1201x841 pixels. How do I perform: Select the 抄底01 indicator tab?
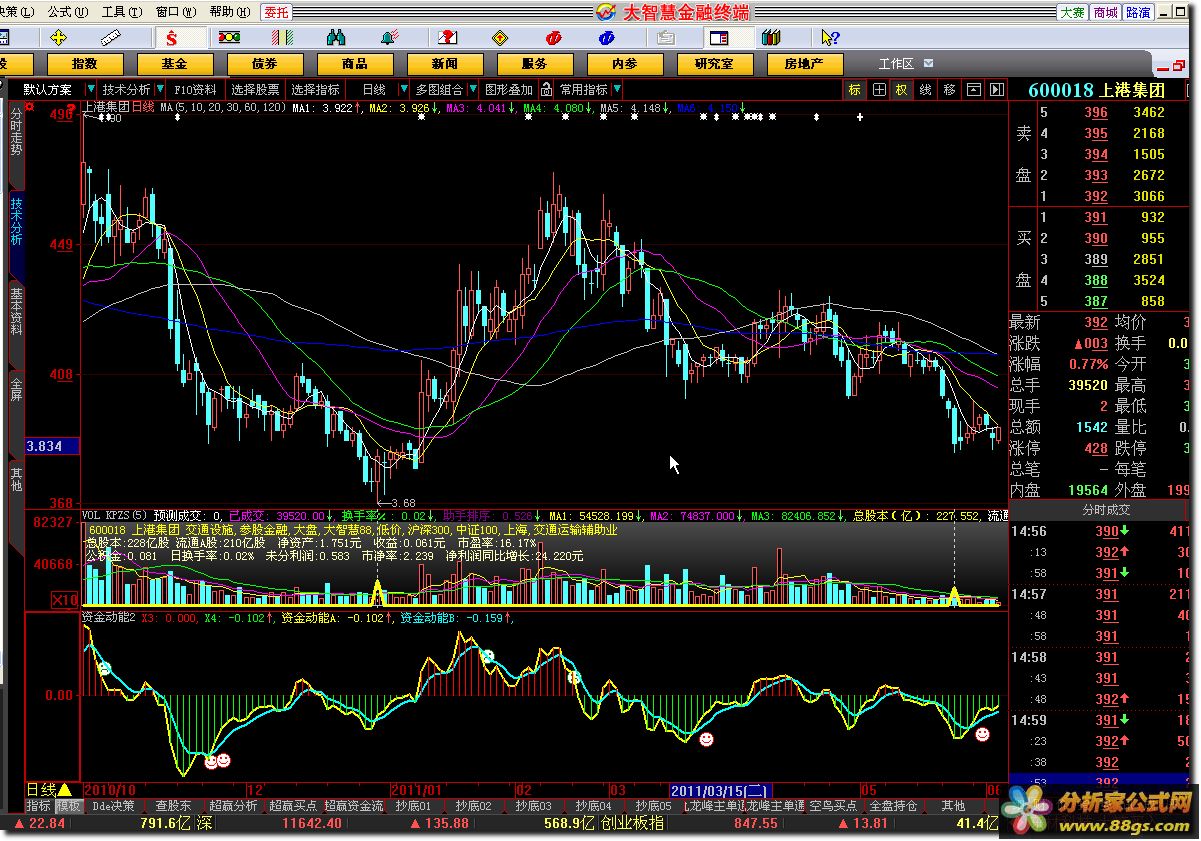[412, 805]
